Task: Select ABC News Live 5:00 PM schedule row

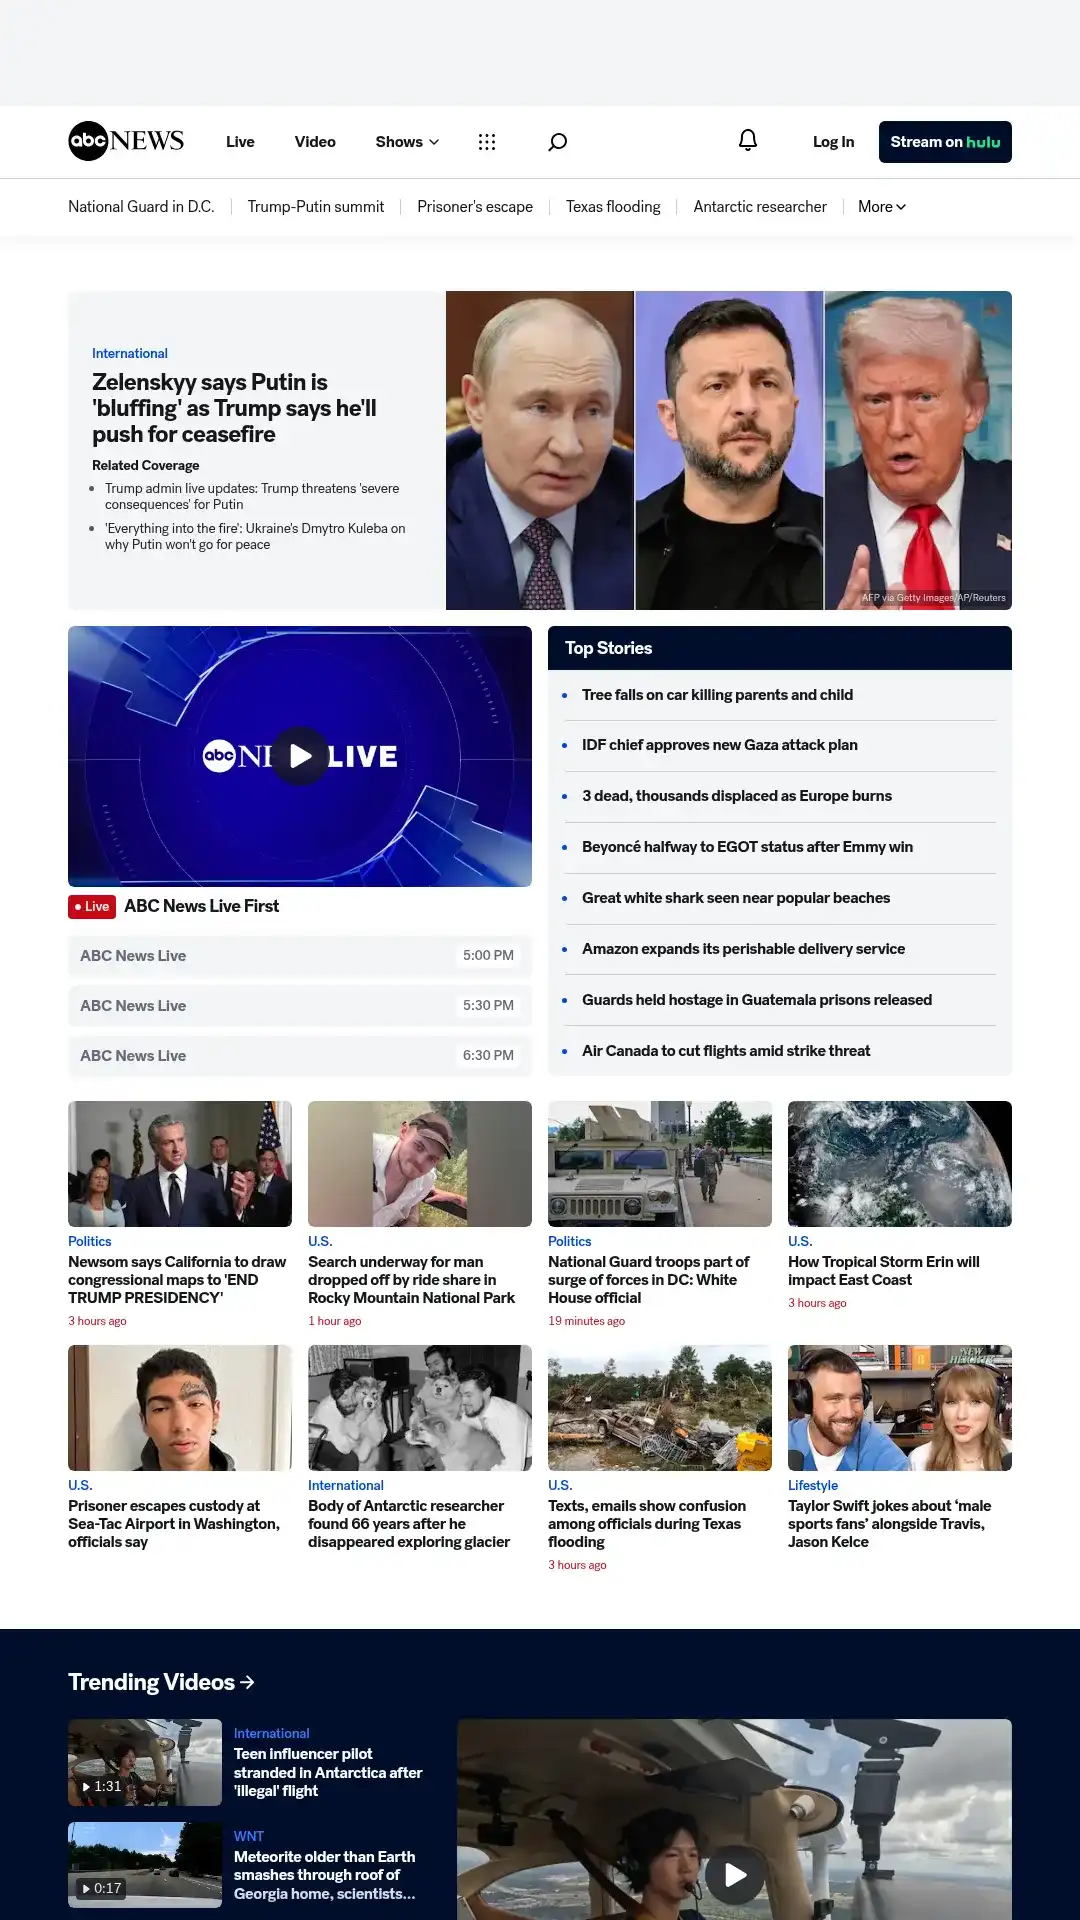Action: (x=300, y=955)
